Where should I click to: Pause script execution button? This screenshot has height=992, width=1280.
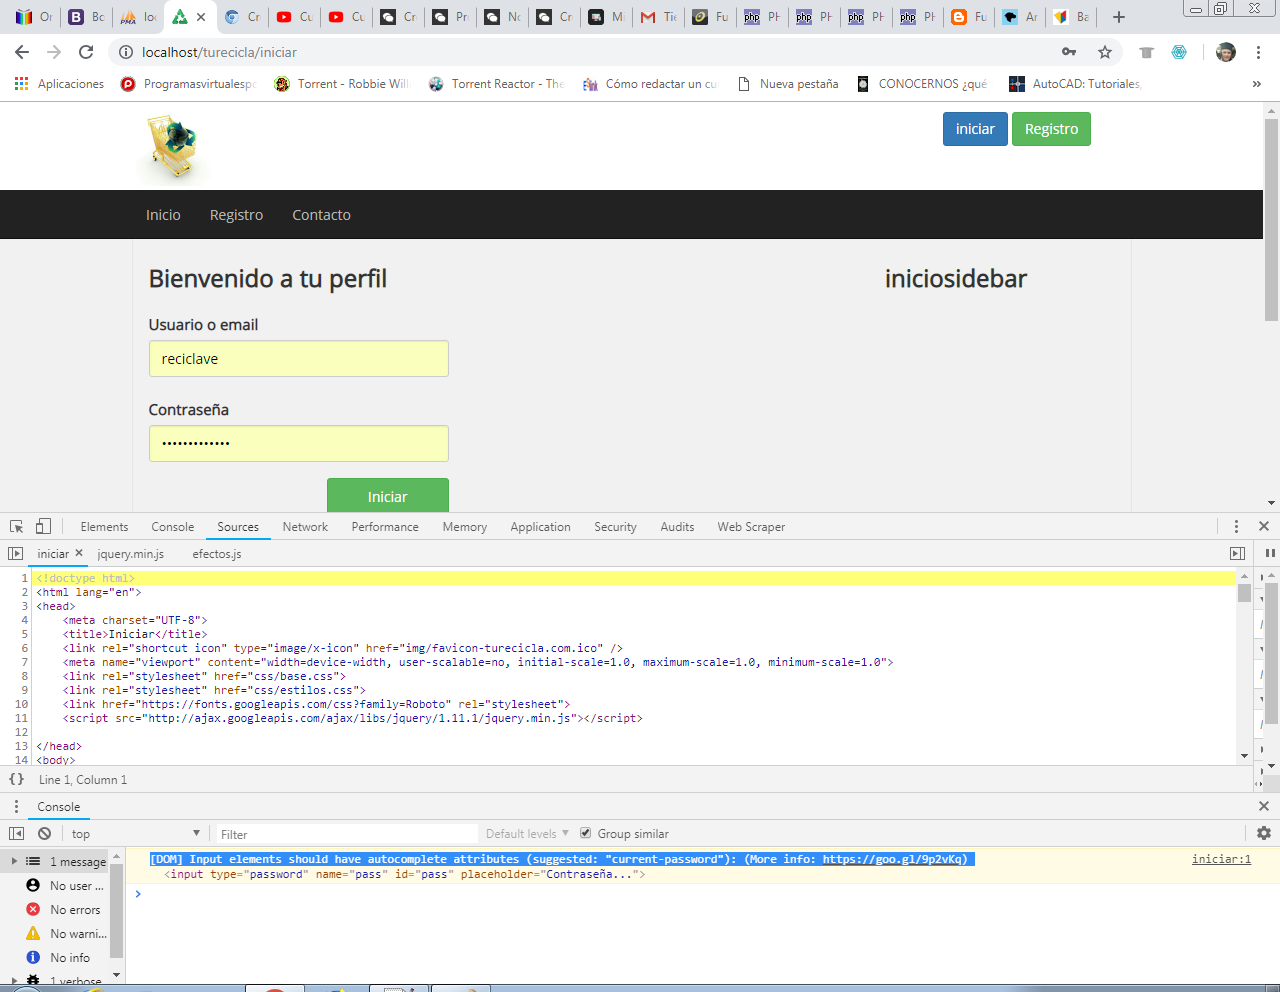1270,553
